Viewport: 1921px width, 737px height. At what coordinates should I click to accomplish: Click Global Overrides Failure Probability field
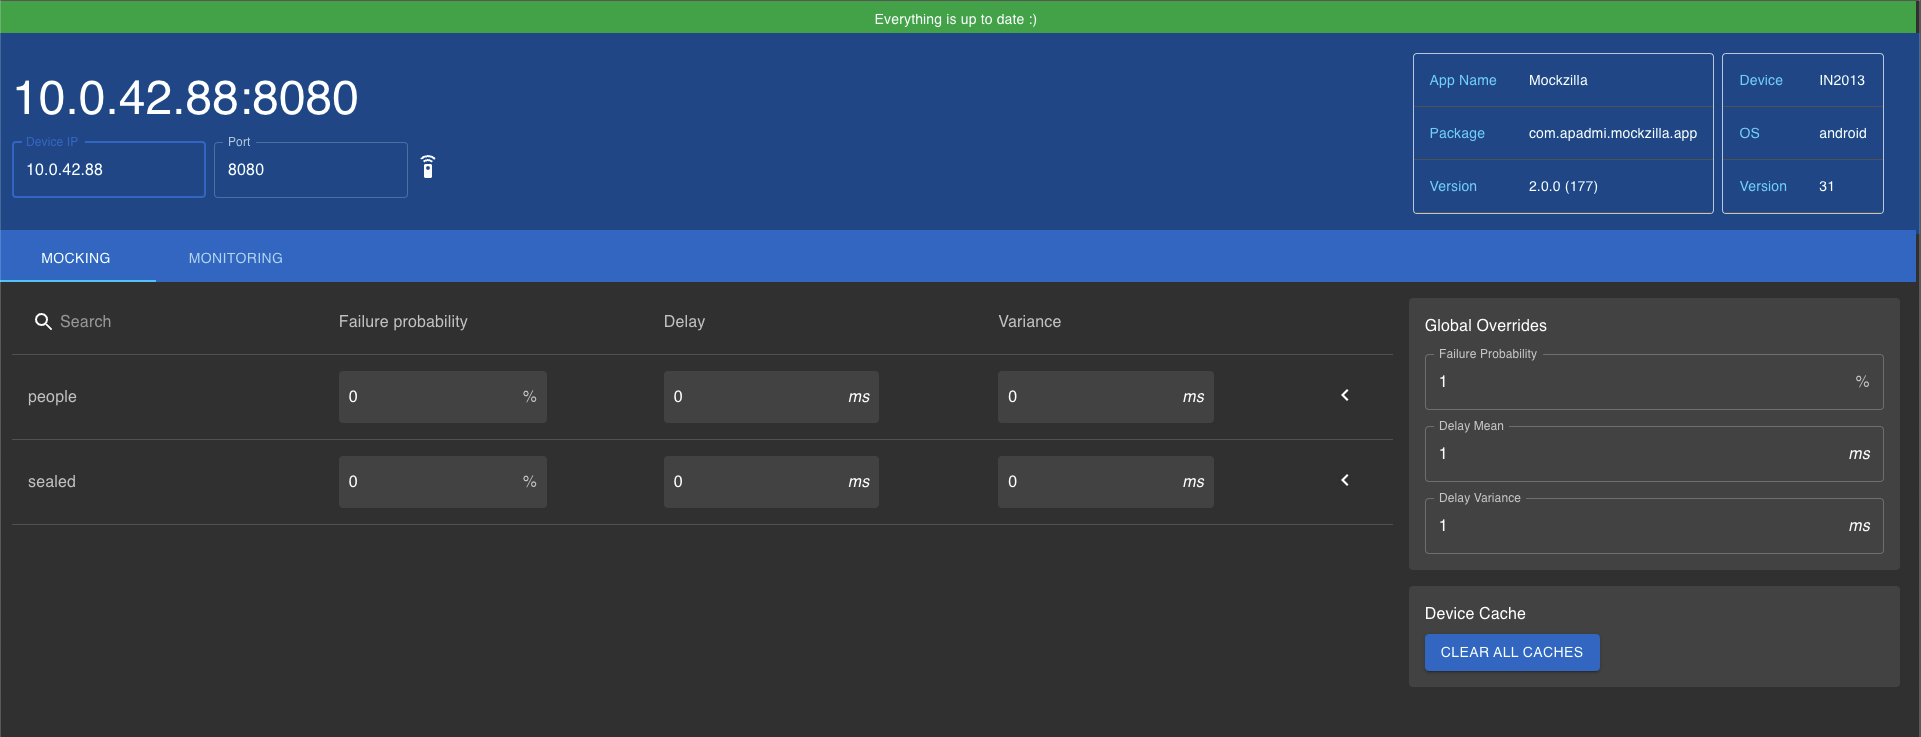[1640, 382]
